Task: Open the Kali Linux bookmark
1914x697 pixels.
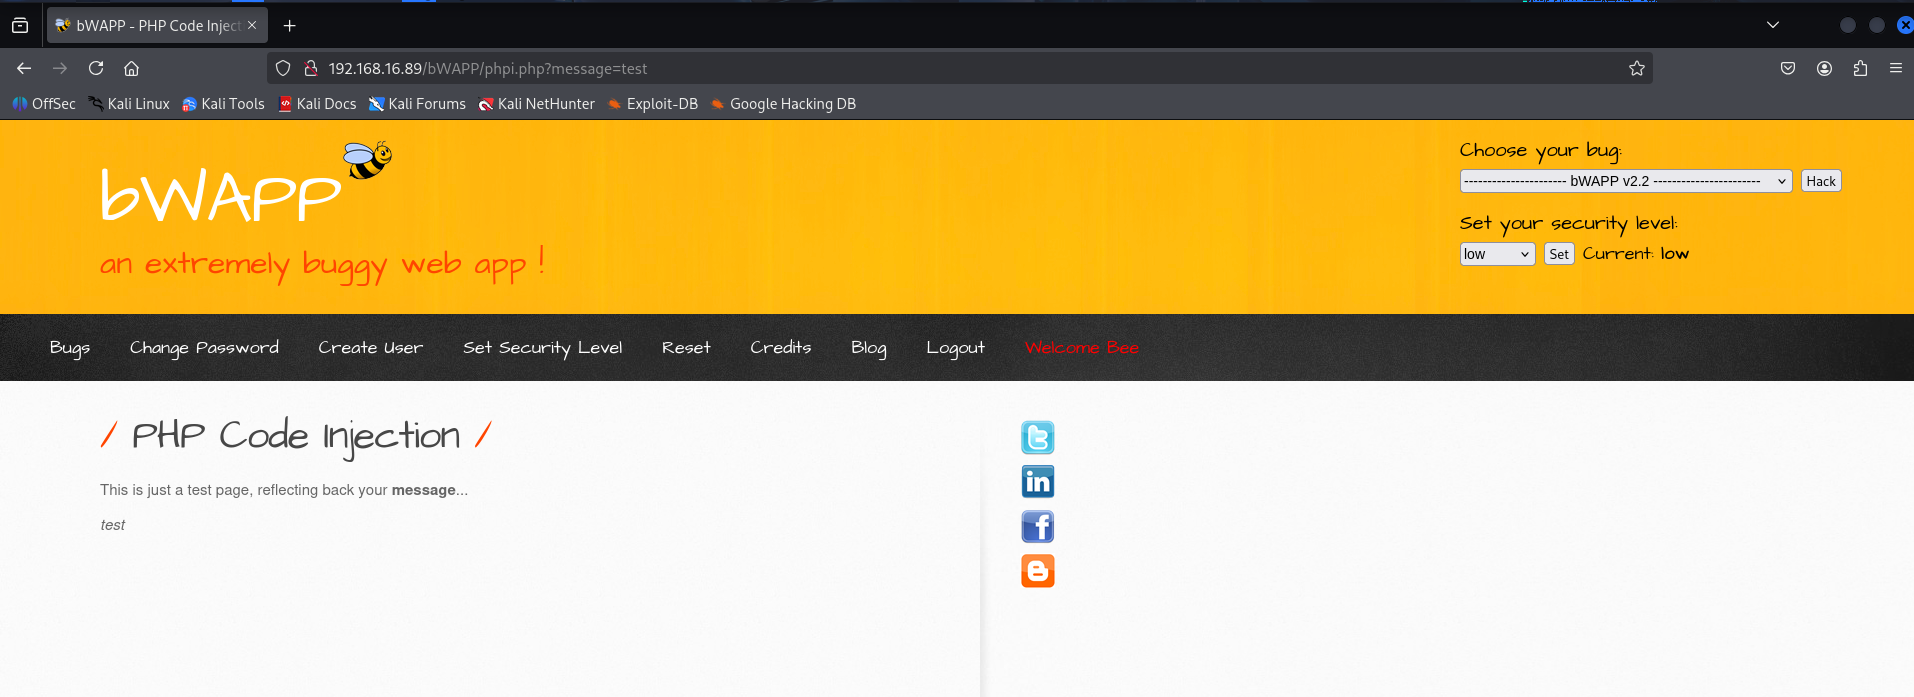Action: click(129, 104)
